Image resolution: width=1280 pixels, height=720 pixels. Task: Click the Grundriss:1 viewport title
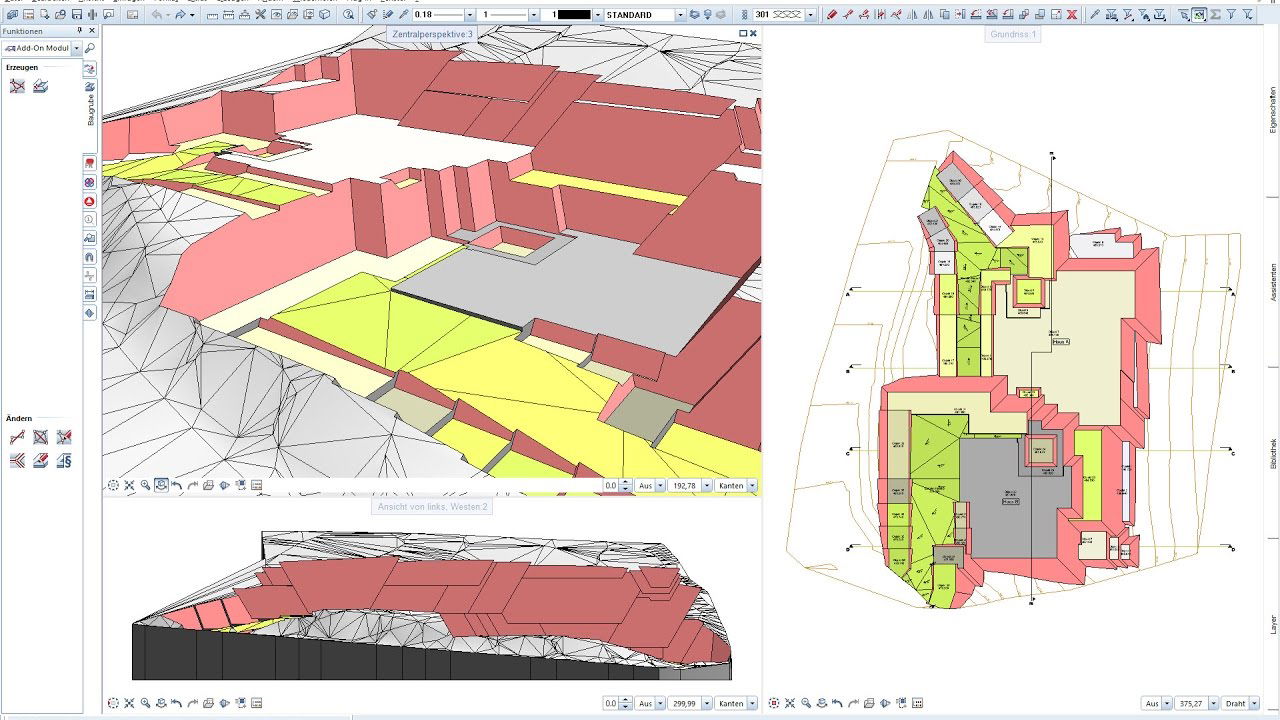click(1014, 34)
